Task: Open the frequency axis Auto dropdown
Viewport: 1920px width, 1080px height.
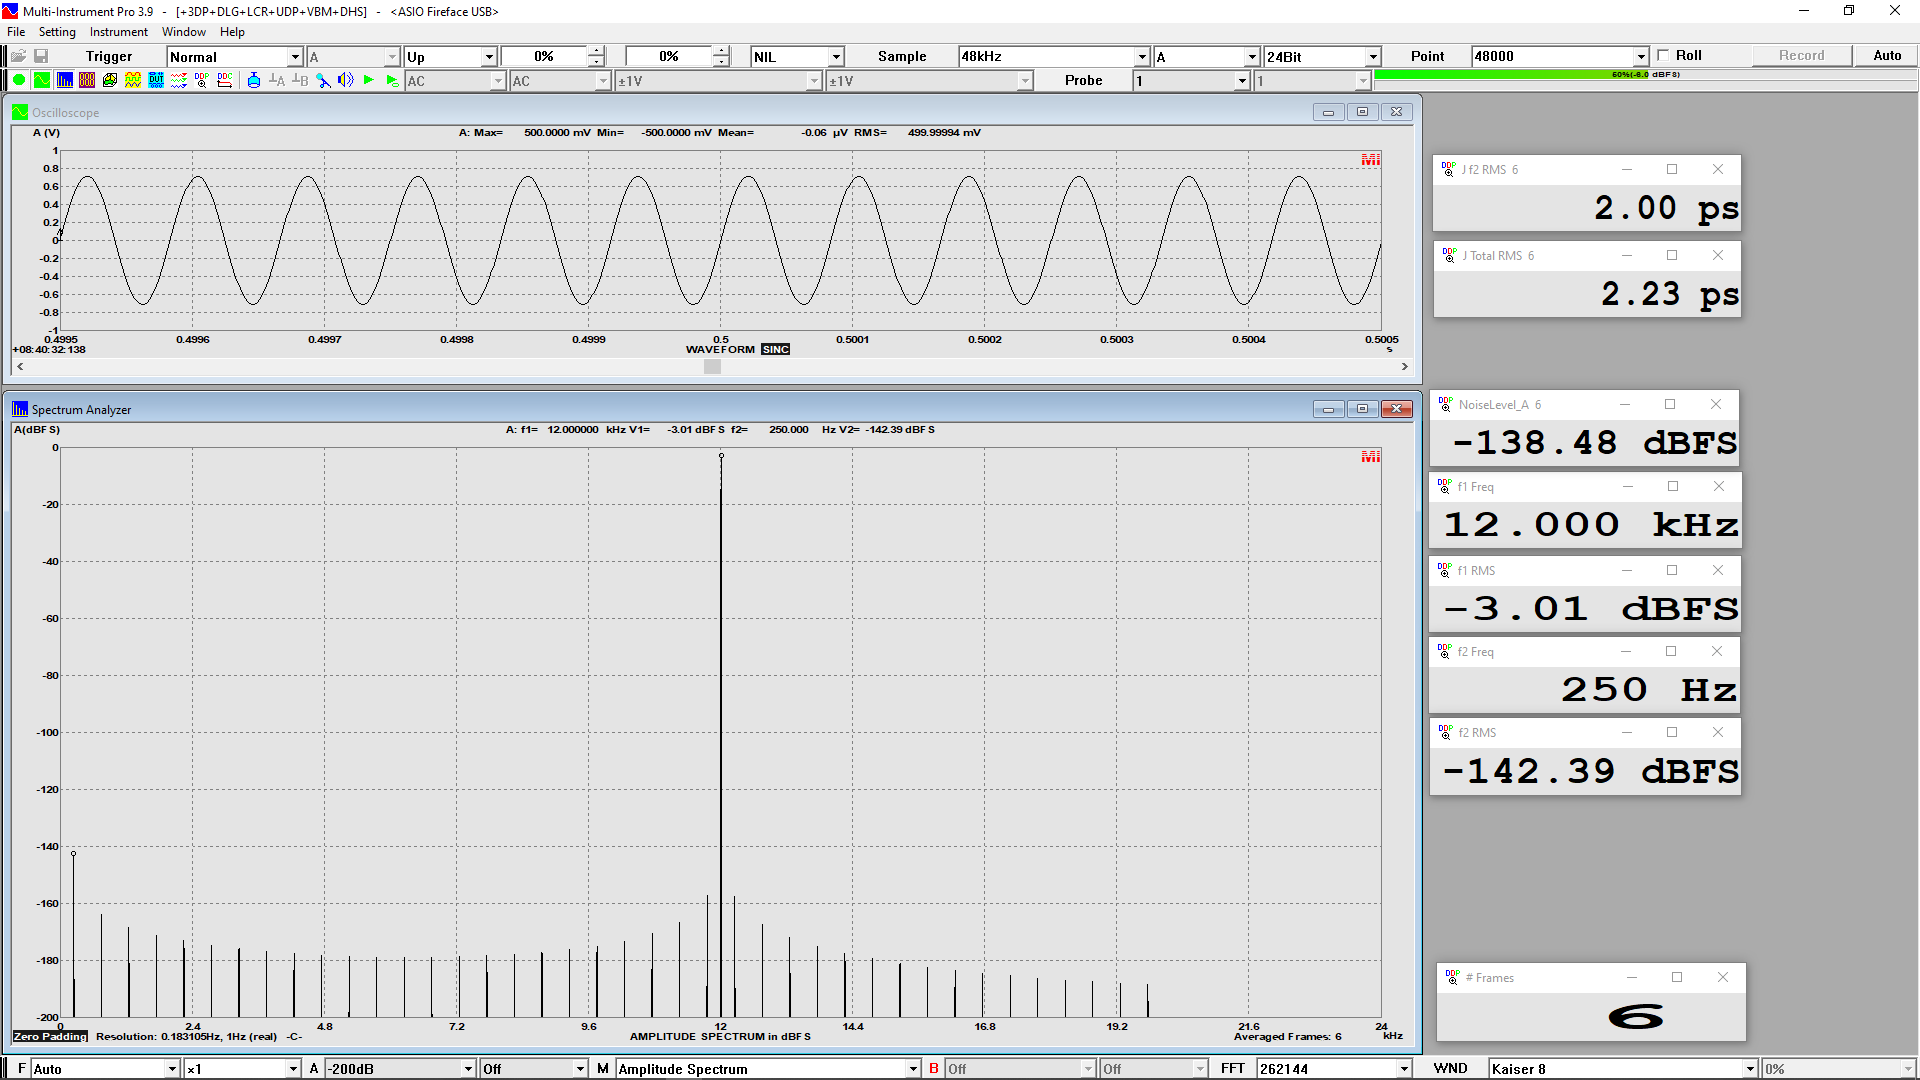Action: point(105,1069)
